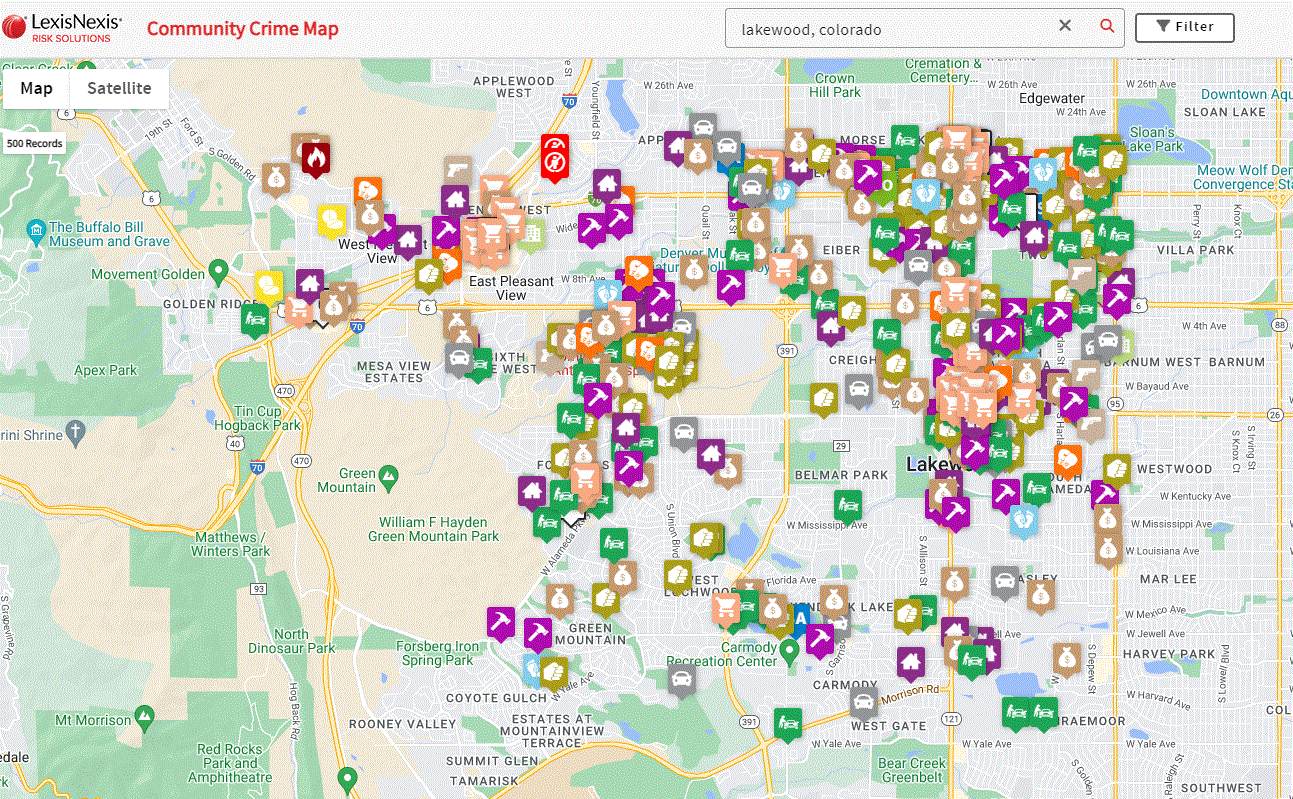Click the Edgewater city label

(x=1052, y=98)
